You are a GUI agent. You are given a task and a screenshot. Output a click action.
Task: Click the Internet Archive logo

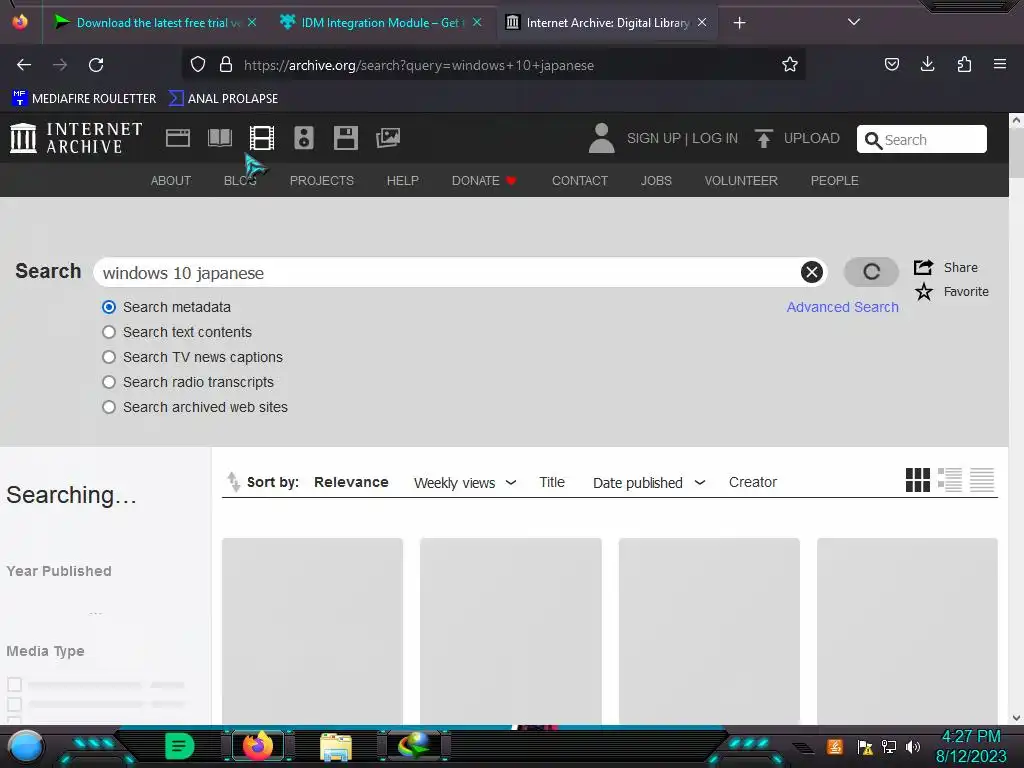pyautogui.click(x=76, y=138)
